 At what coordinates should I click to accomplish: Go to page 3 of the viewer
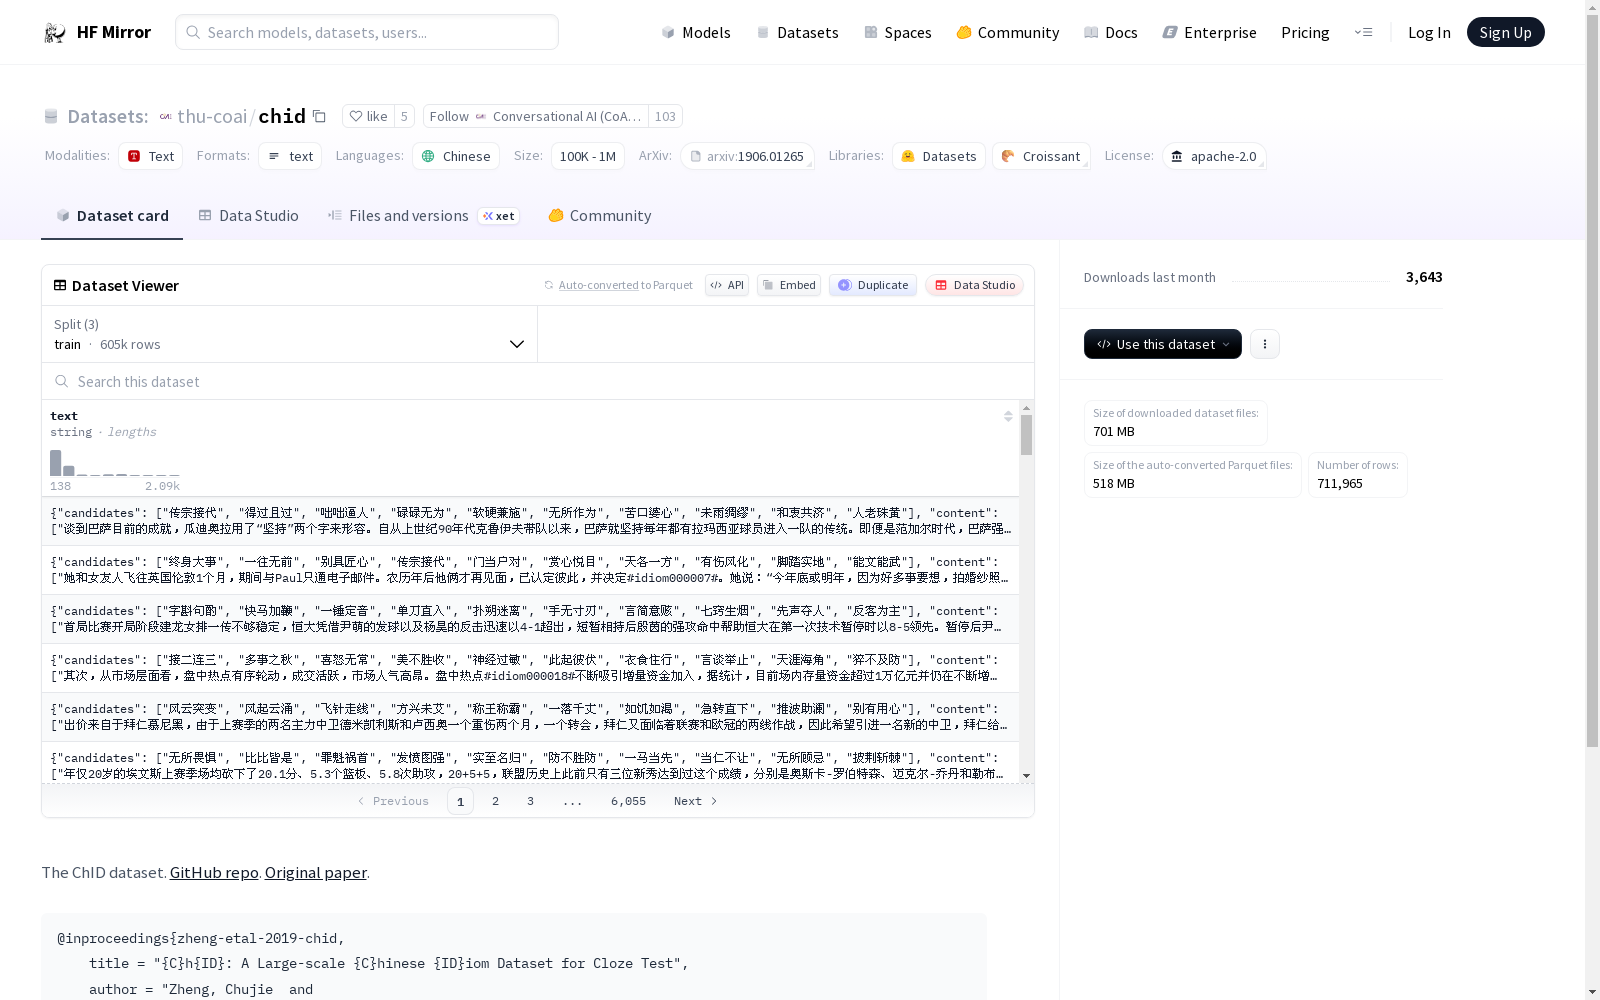click(x=530, y=801)
